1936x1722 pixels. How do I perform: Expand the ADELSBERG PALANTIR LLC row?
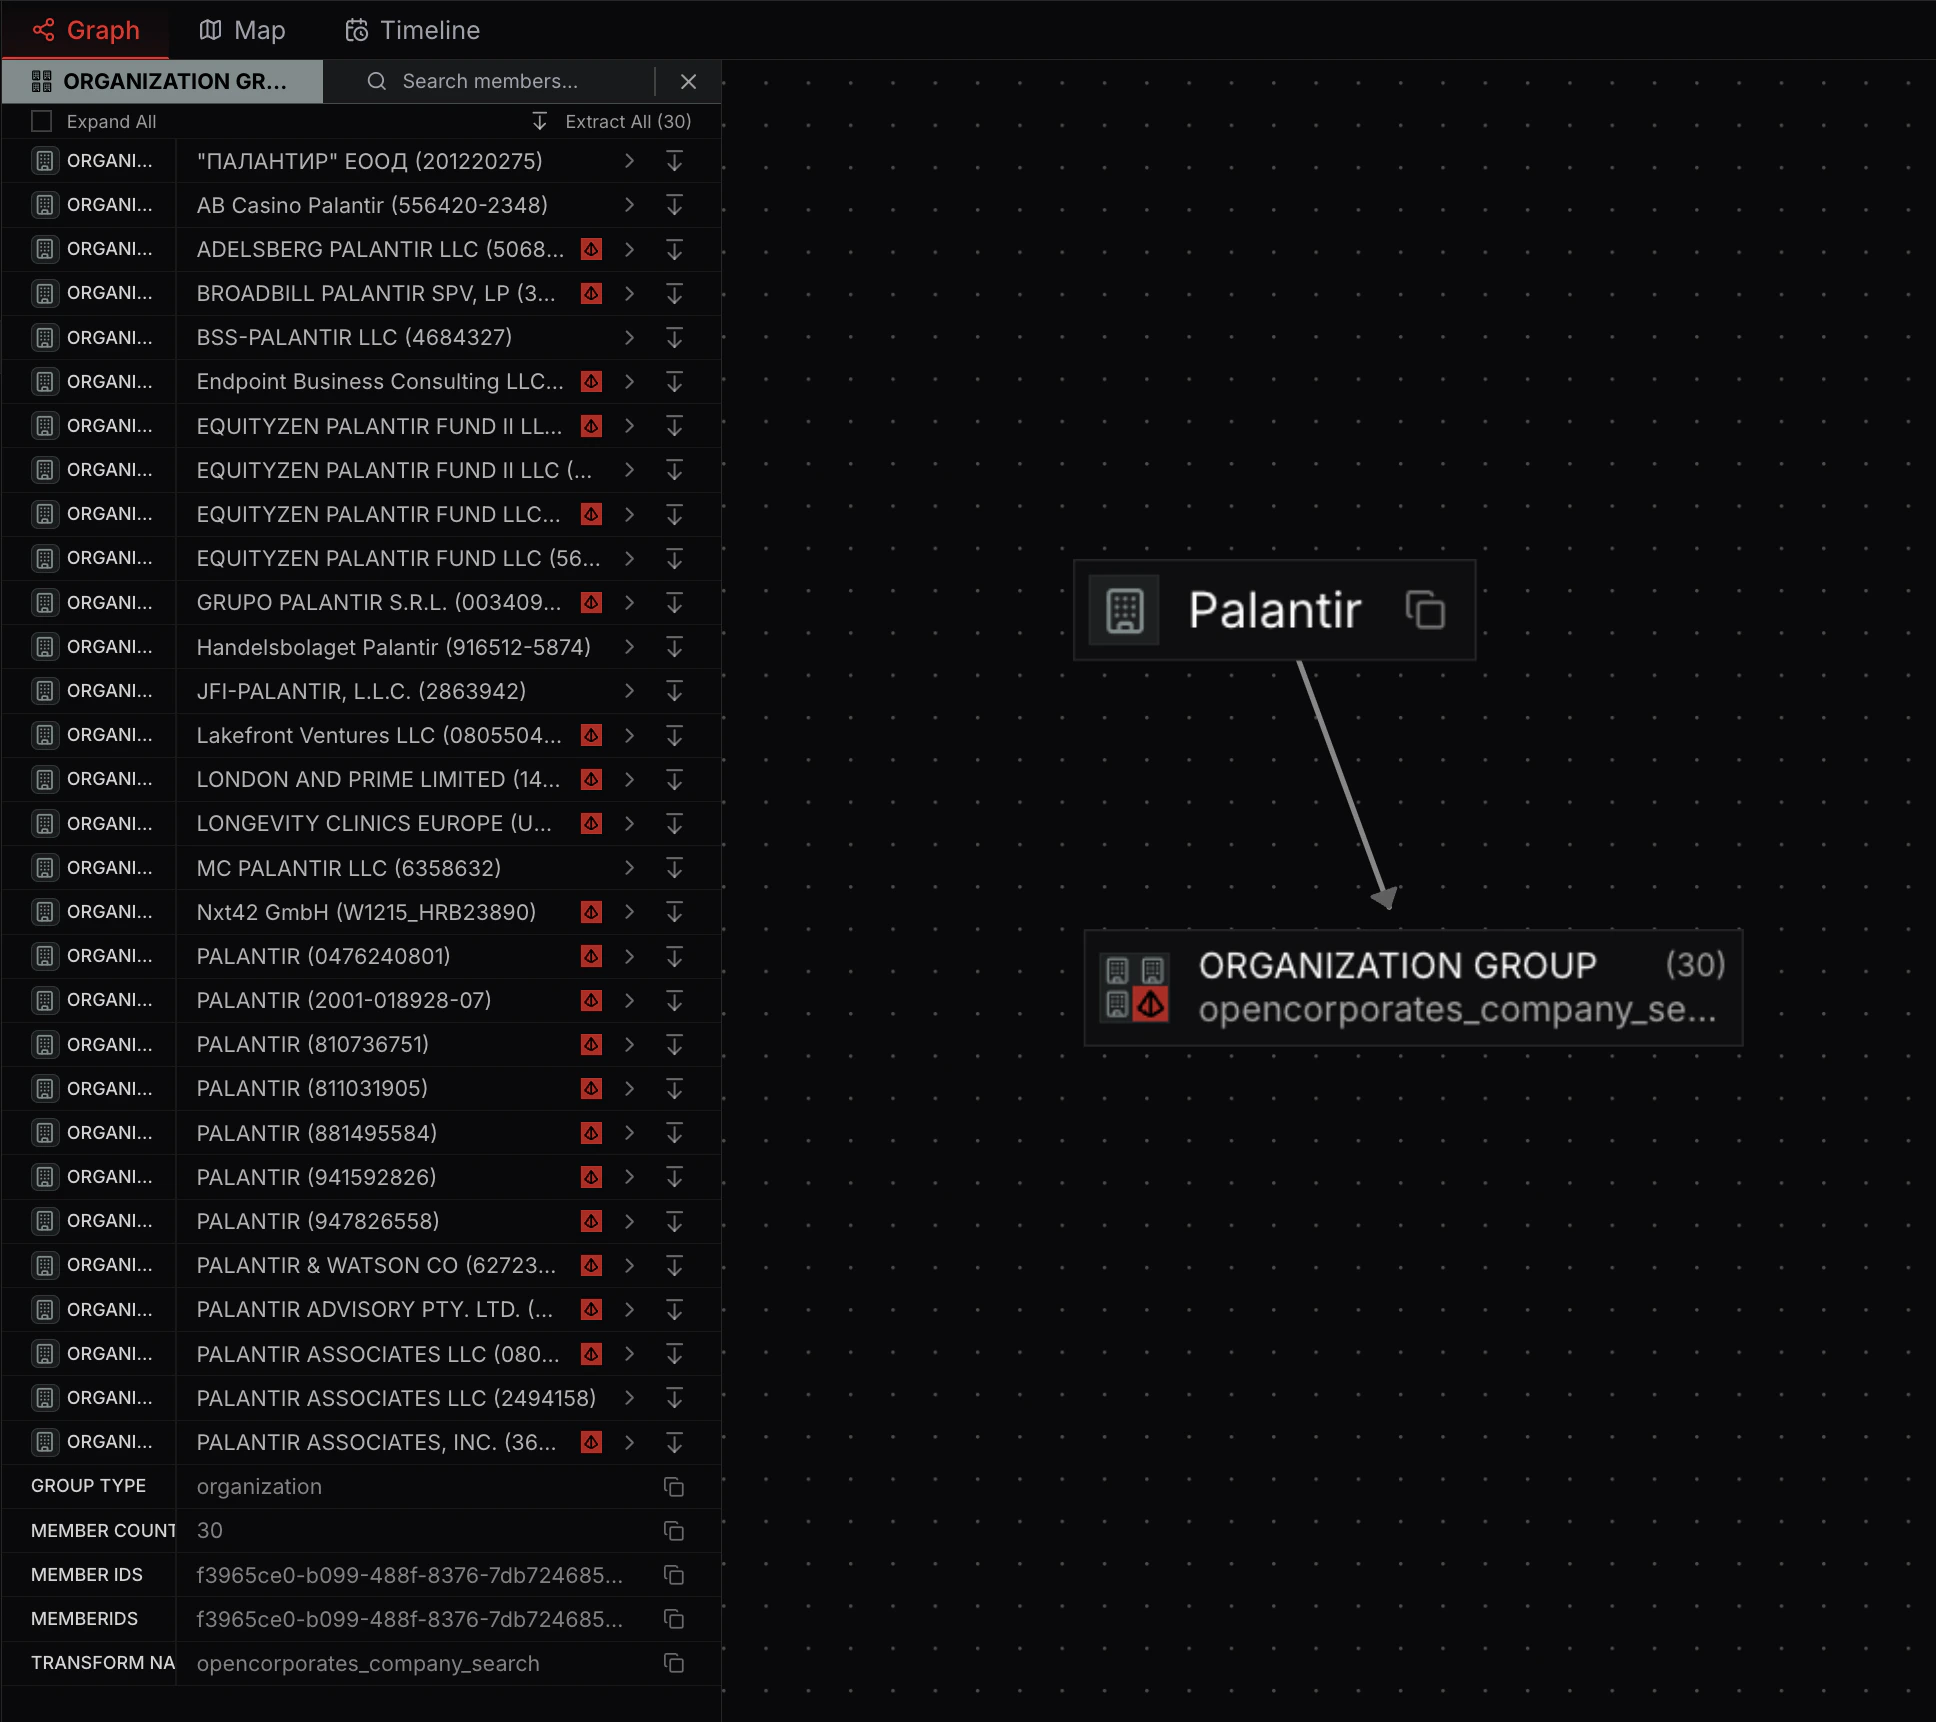[629, 249]
